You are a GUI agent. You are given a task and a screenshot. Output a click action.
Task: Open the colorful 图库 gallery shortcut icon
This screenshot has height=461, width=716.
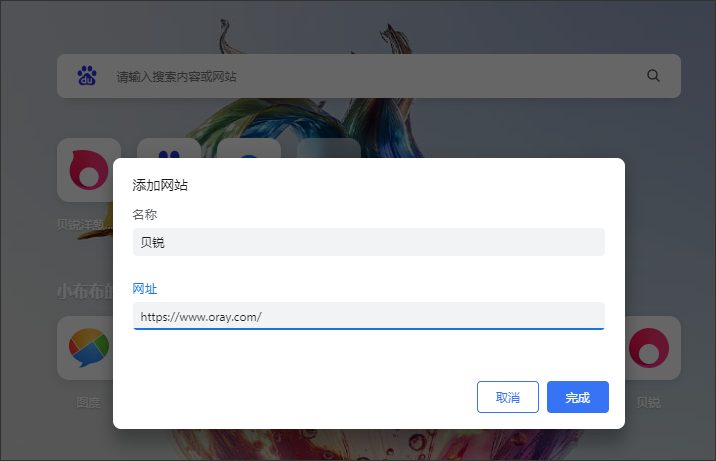tap(88, 347)
